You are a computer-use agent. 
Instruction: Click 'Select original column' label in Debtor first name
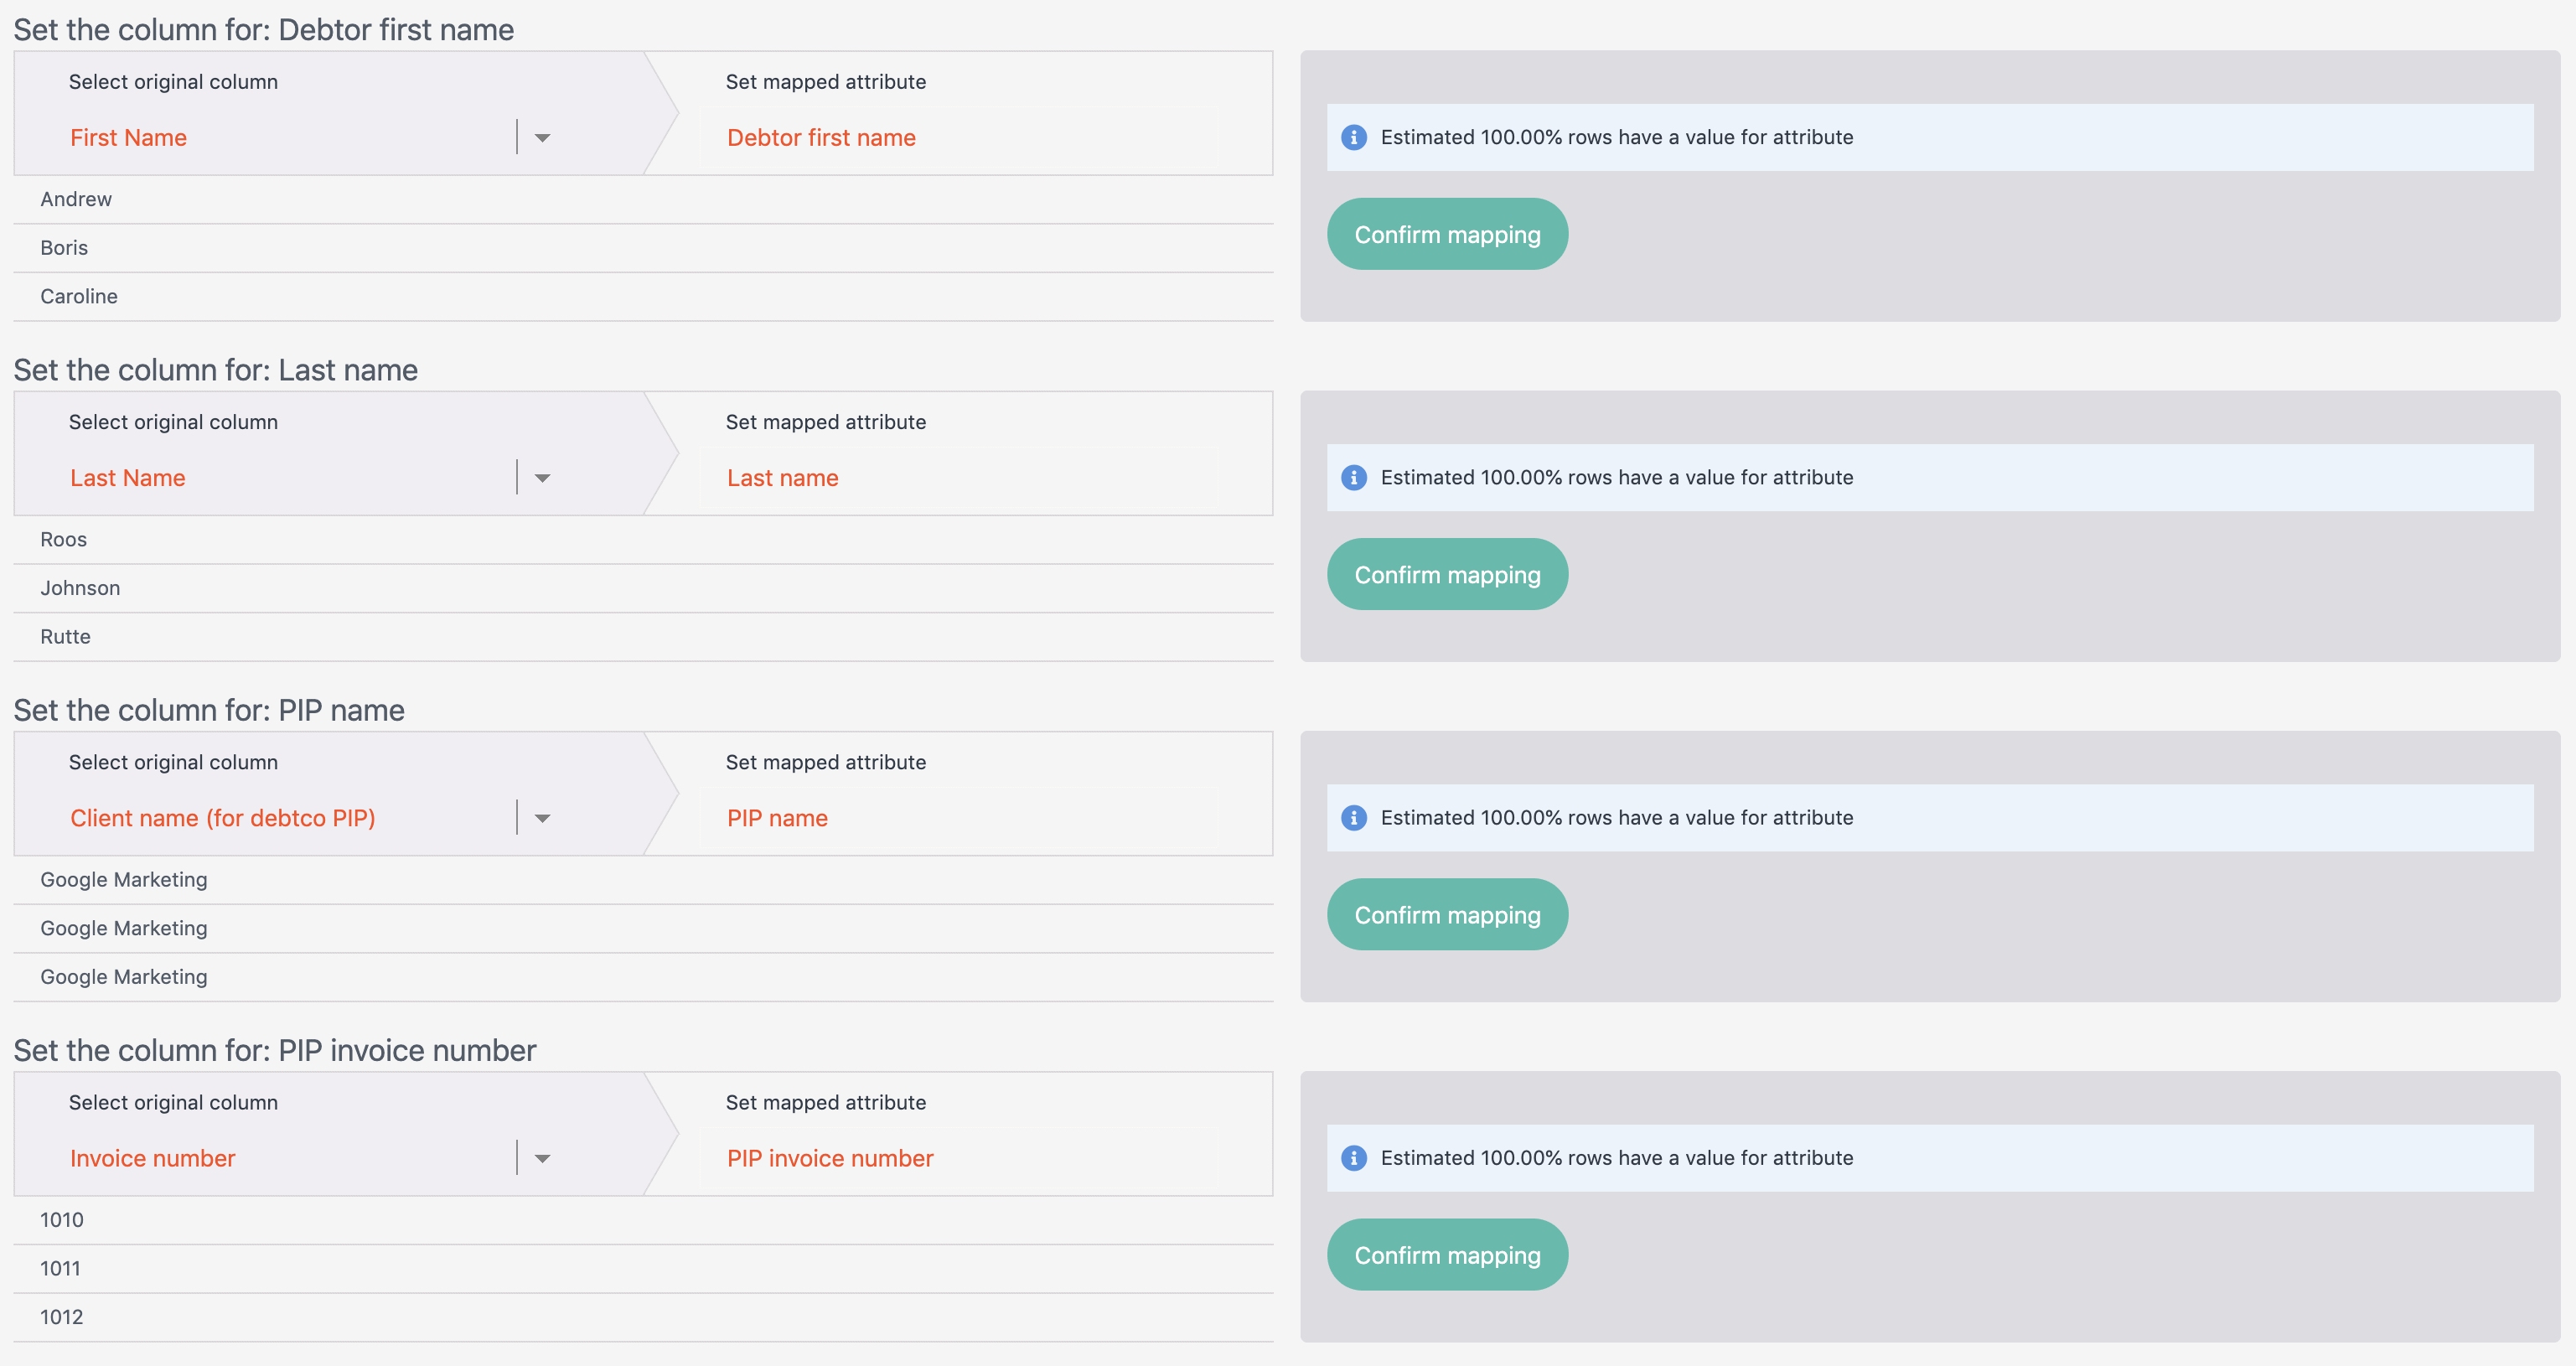pos(173,82)
